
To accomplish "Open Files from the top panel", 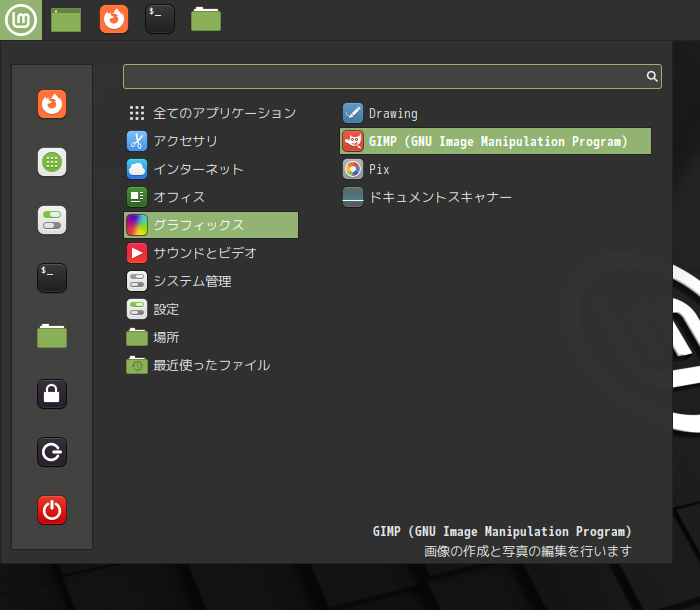I will [x=206, y=20].
